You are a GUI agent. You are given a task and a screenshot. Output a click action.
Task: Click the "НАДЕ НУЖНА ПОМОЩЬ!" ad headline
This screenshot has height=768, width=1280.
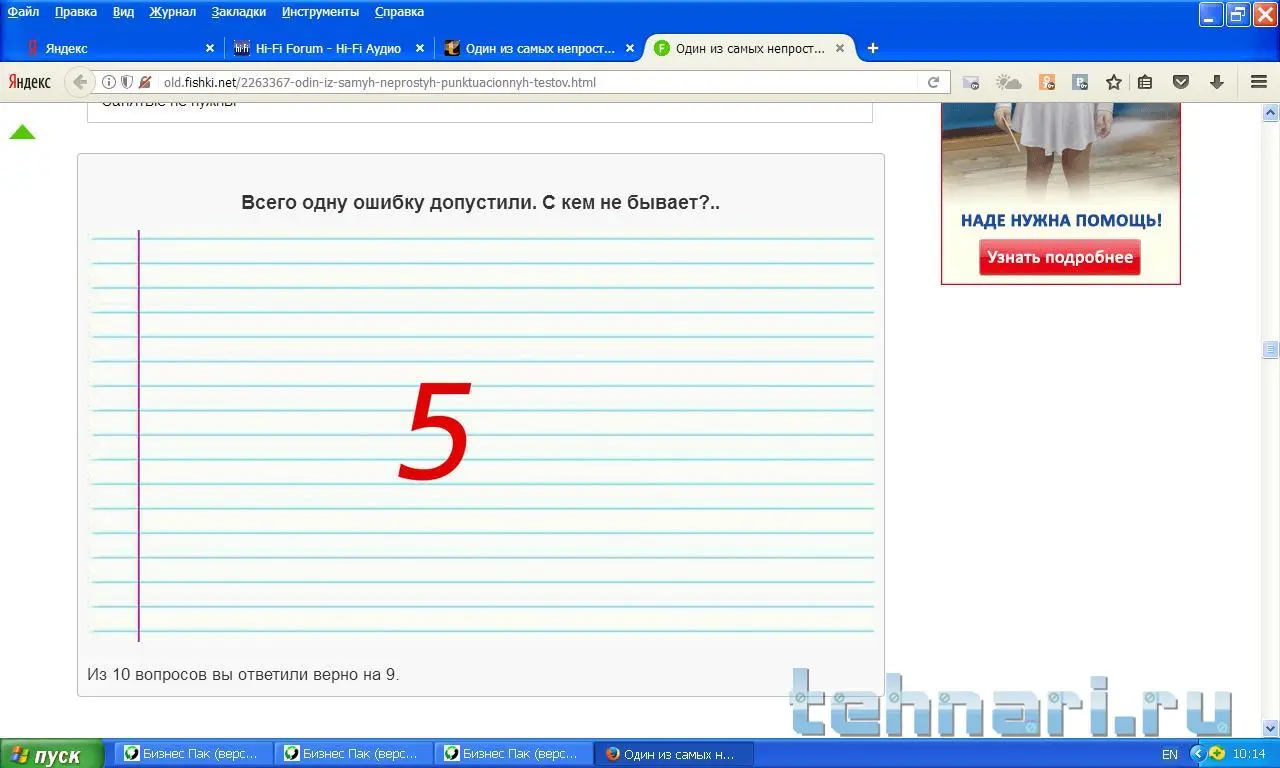(x=1061, y=220)
